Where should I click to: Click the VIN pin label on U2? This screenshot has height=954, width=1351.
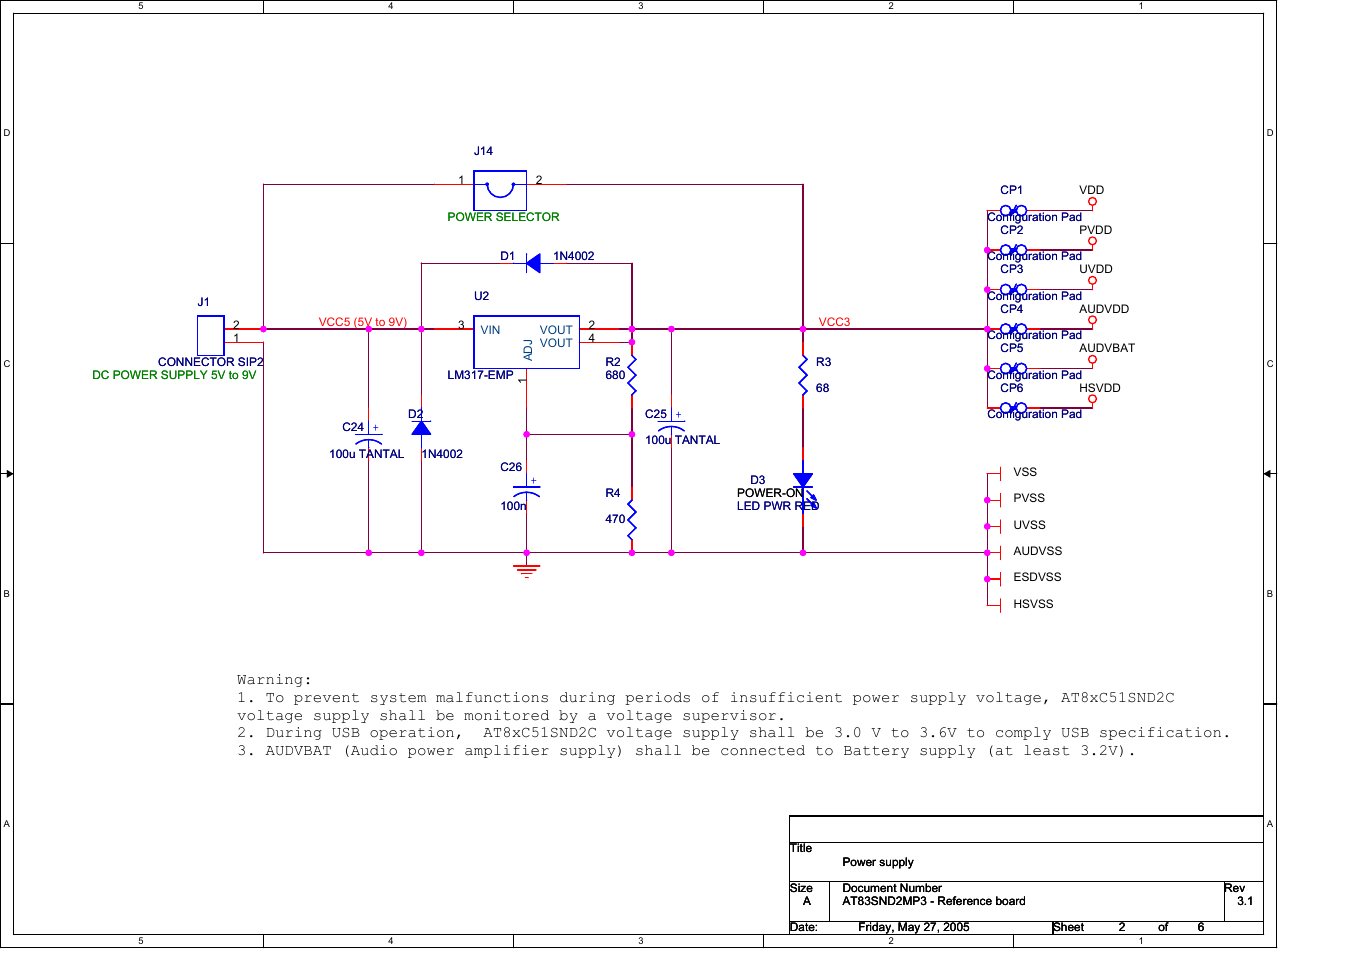490,330
